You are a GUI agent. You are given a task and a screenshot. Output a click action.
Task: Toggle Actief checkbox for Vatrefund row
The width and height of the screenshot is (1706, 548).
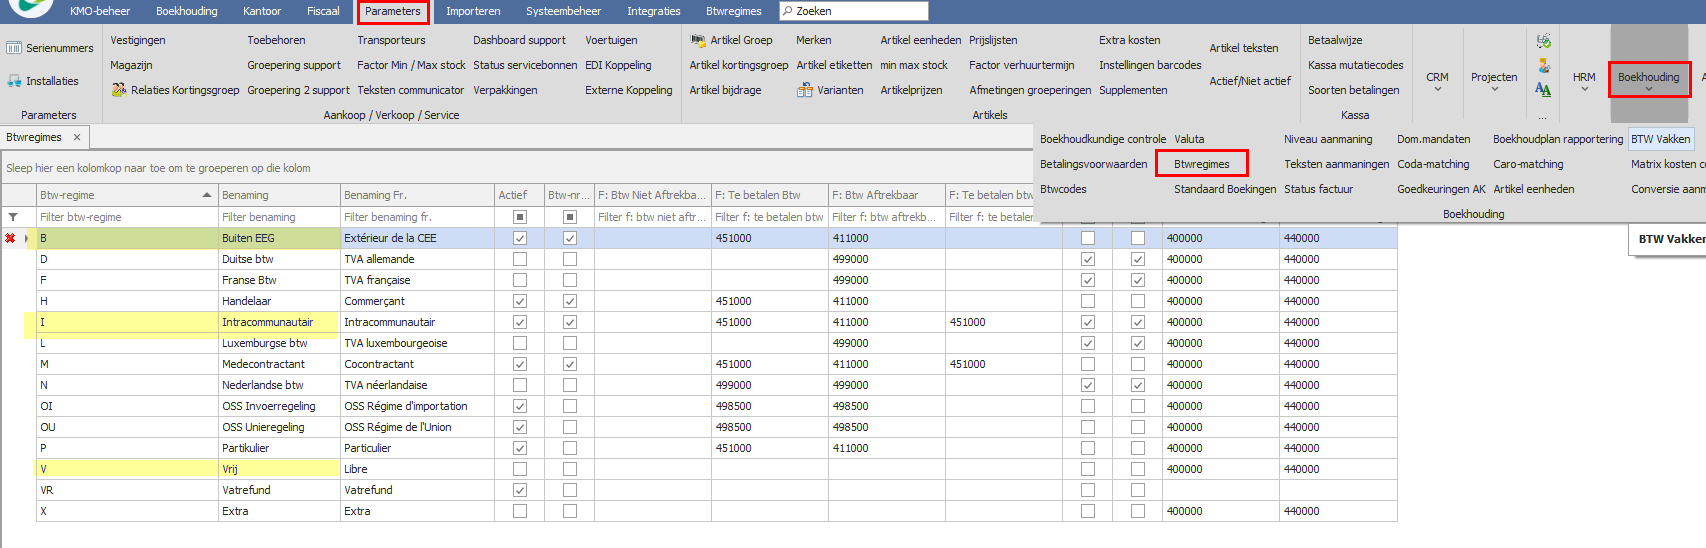coord(519,490)
